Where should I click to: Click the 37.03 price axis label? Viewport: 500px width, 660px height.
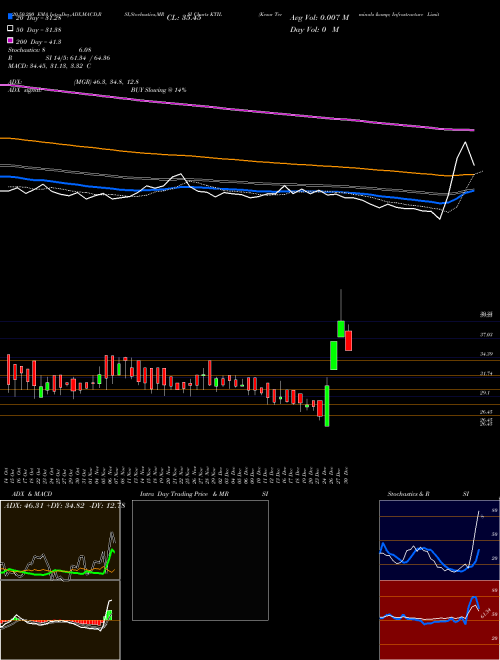coord(487,335)
